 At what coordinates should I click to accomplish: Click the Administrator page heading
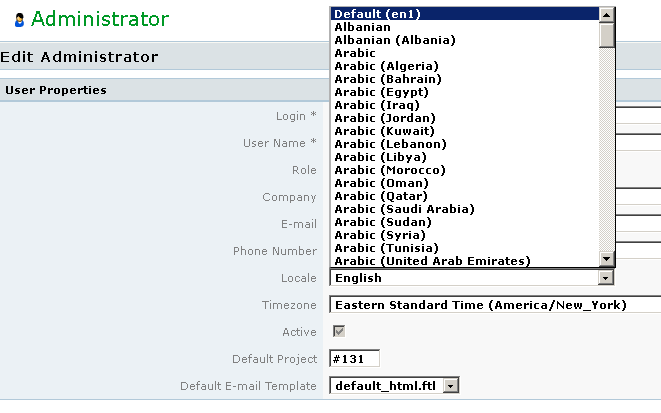[100, 19]
